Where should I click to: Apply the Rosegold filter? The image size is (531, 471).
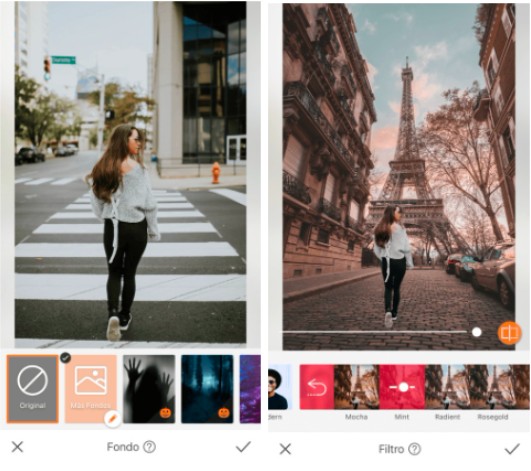click(x=493, y=387)
